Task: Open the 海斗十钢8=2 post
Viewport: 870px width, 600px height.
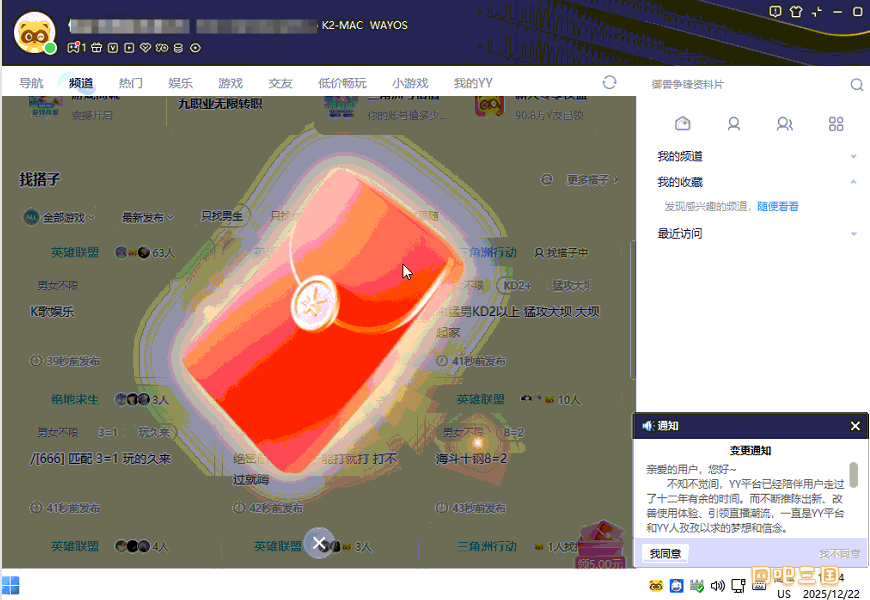Action: click(471, 458)
